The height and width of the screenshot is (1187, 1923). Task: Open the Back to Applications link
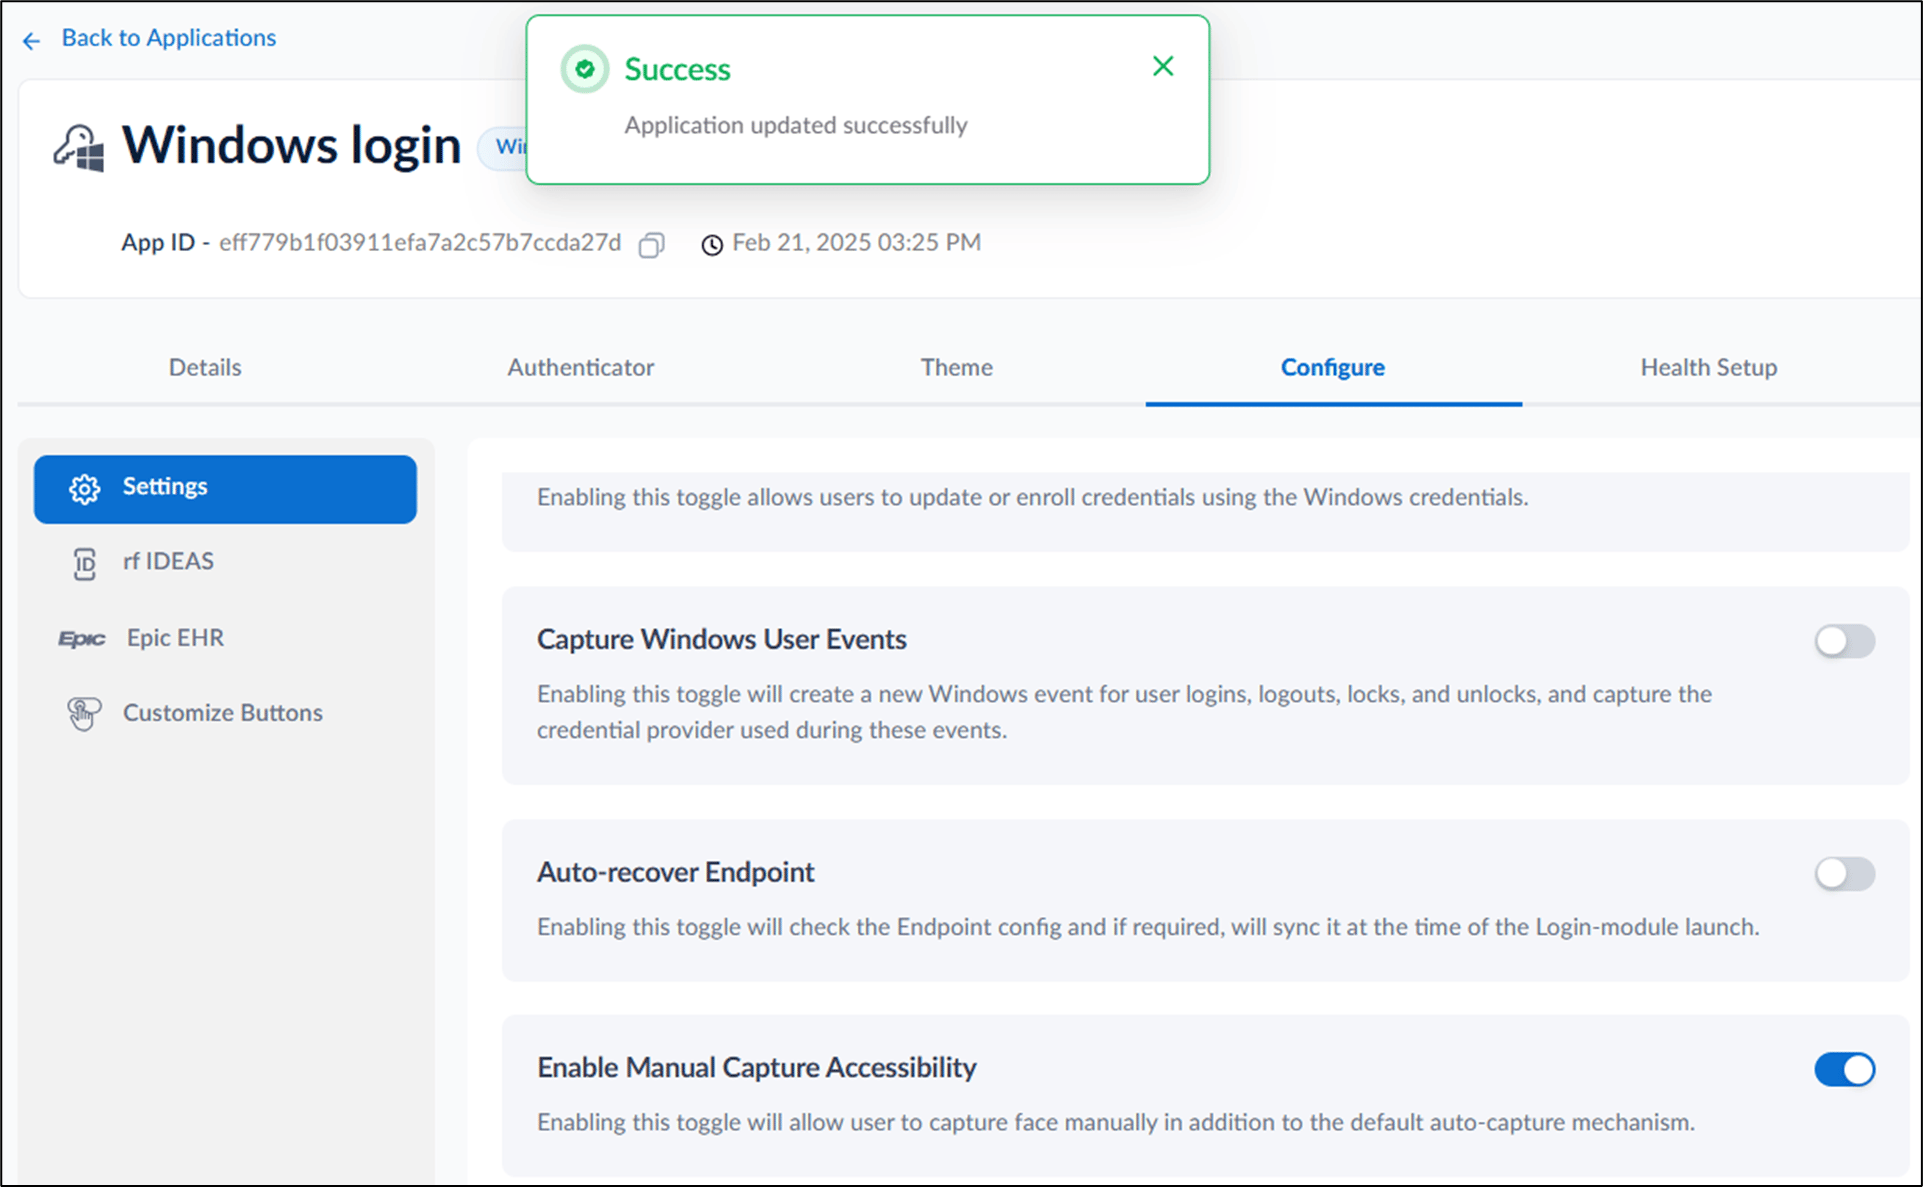coord(168,38)
